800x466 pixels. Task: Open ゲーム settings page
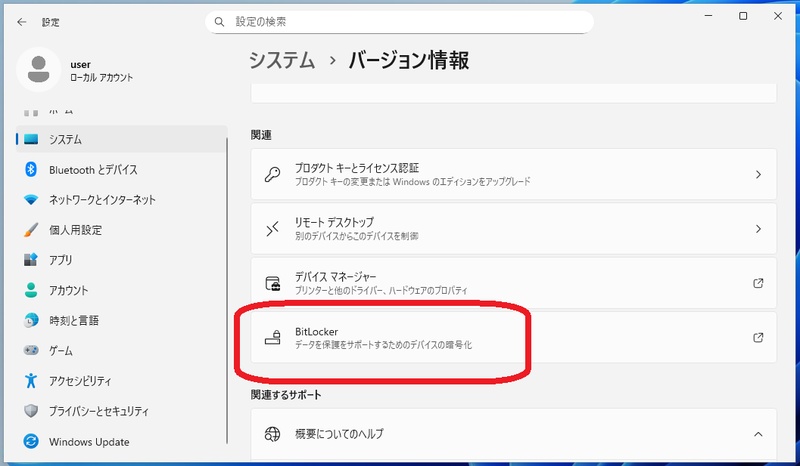click(121, 351)
